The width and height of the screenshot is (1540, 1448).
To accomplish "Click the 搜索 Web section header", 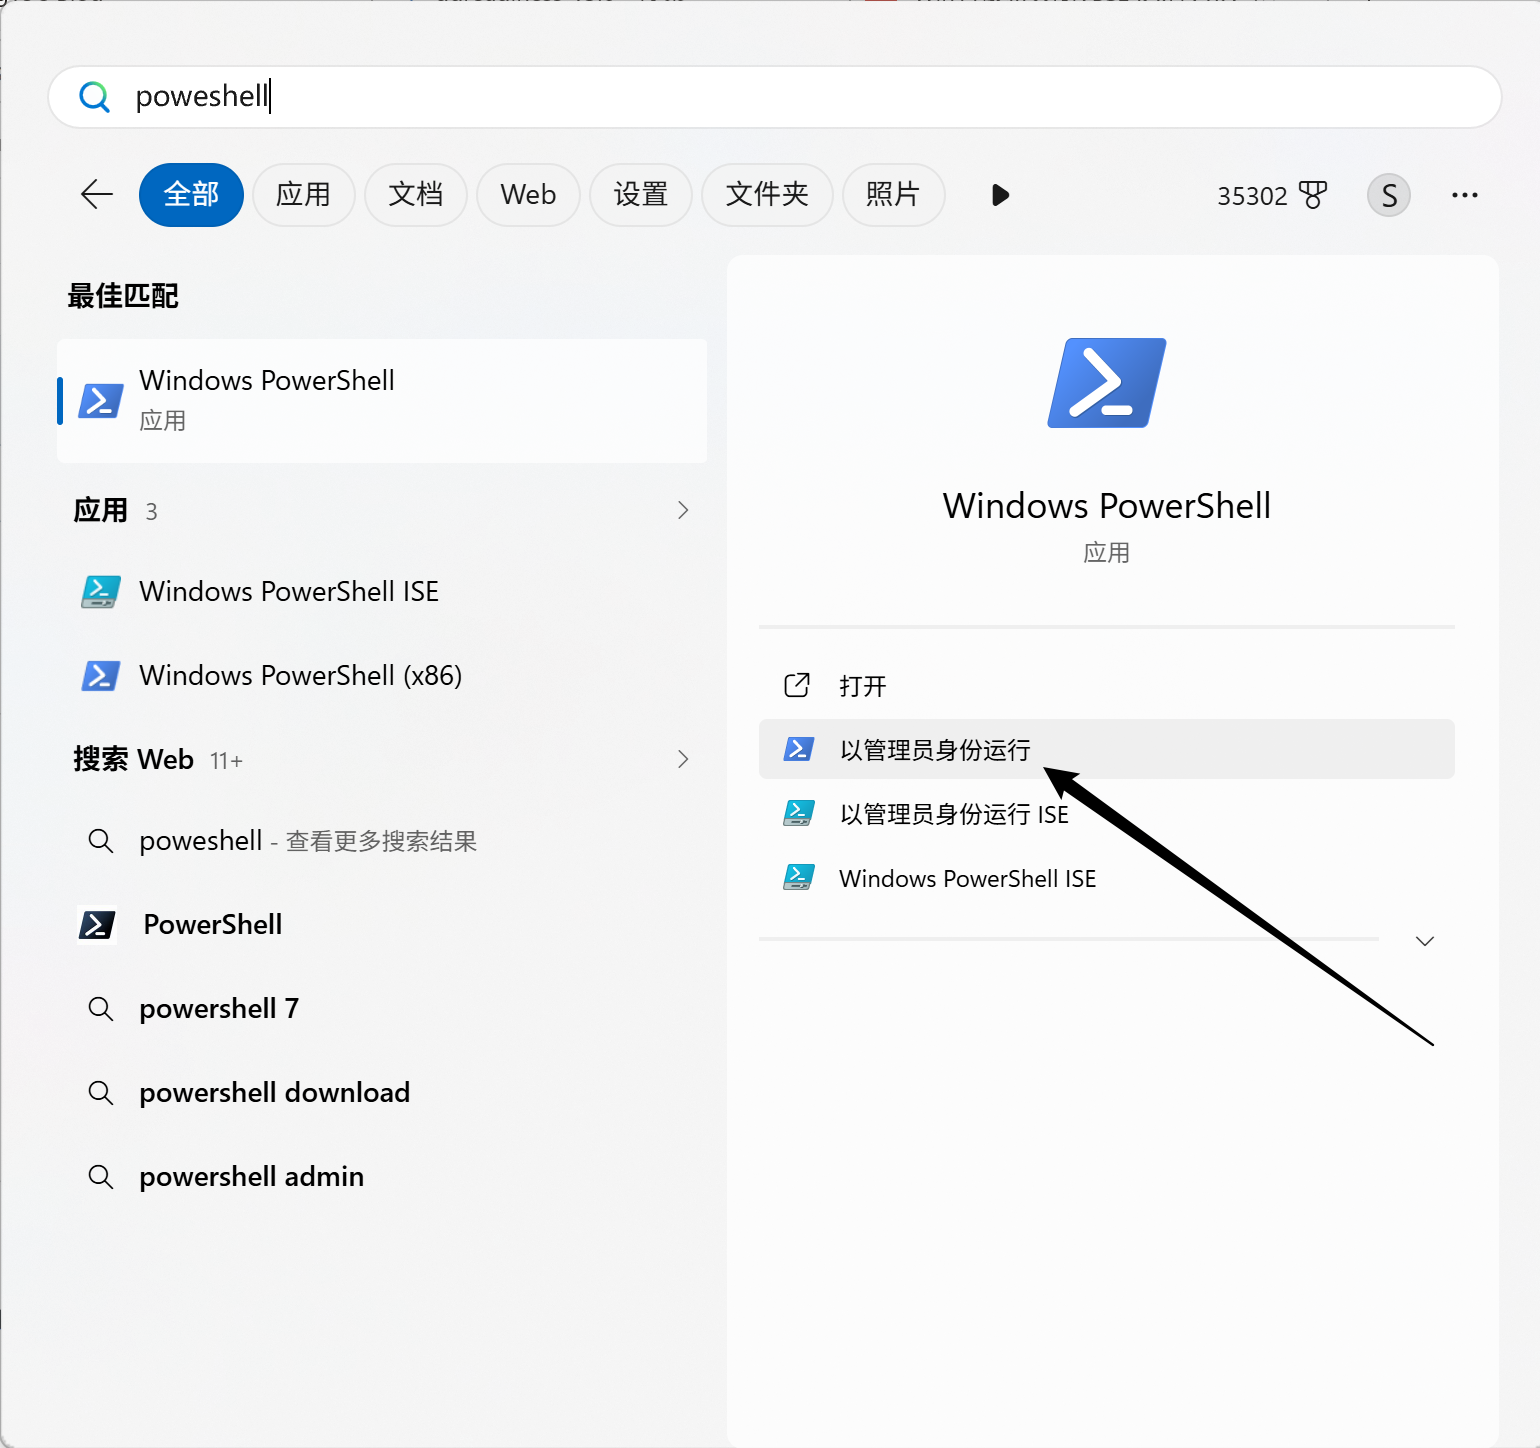I will click(x=133, y=760).
